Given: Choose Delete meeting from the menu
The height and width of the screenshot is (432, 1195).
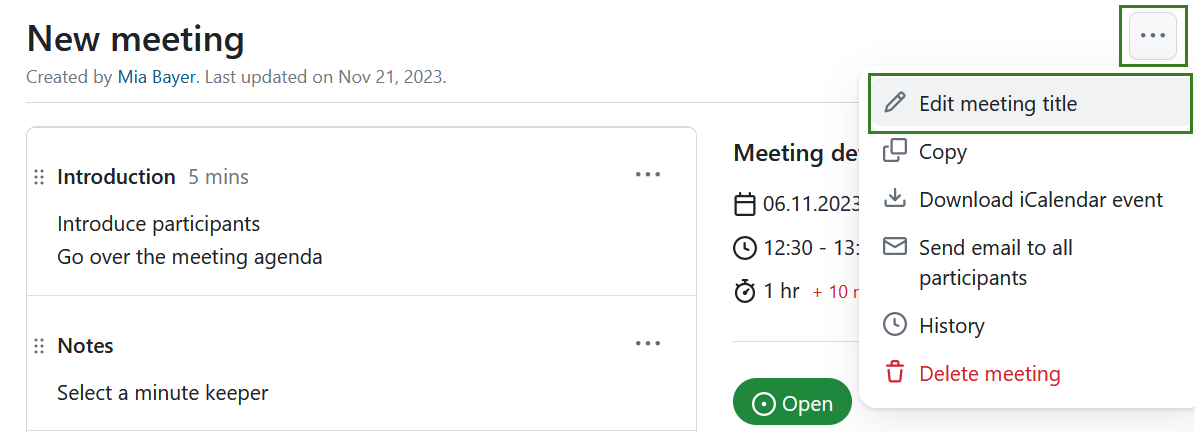Looking at the screenshot, I should click(989, 374).
